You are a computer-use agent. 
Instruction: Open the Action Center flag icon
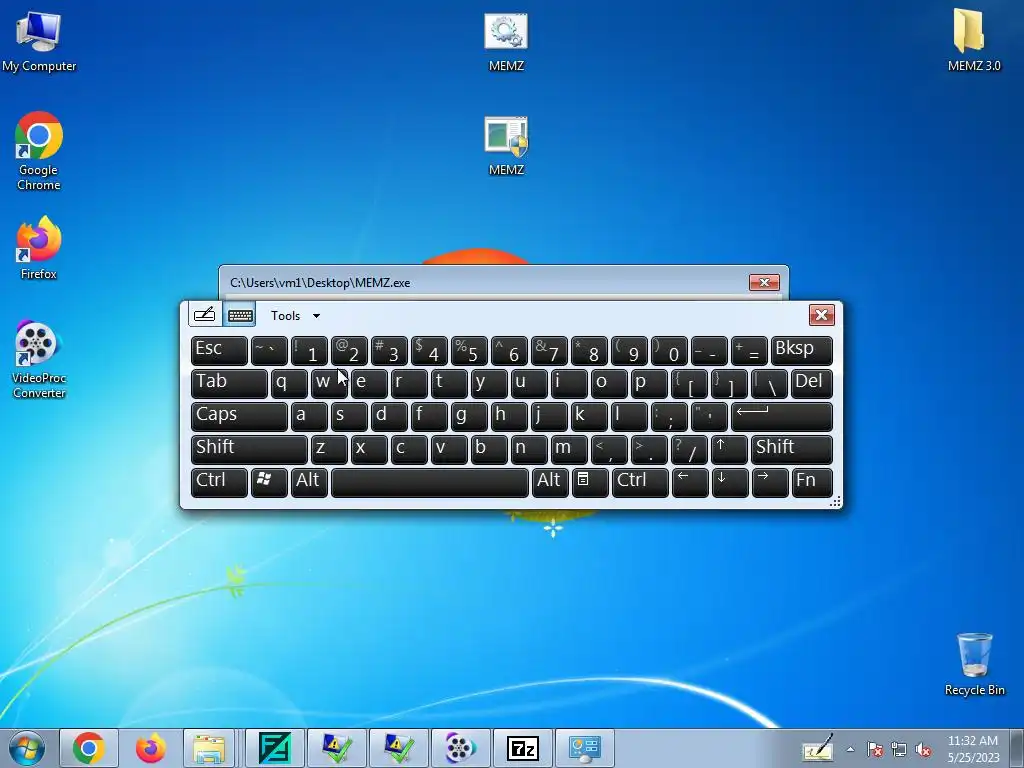(875, 749)
